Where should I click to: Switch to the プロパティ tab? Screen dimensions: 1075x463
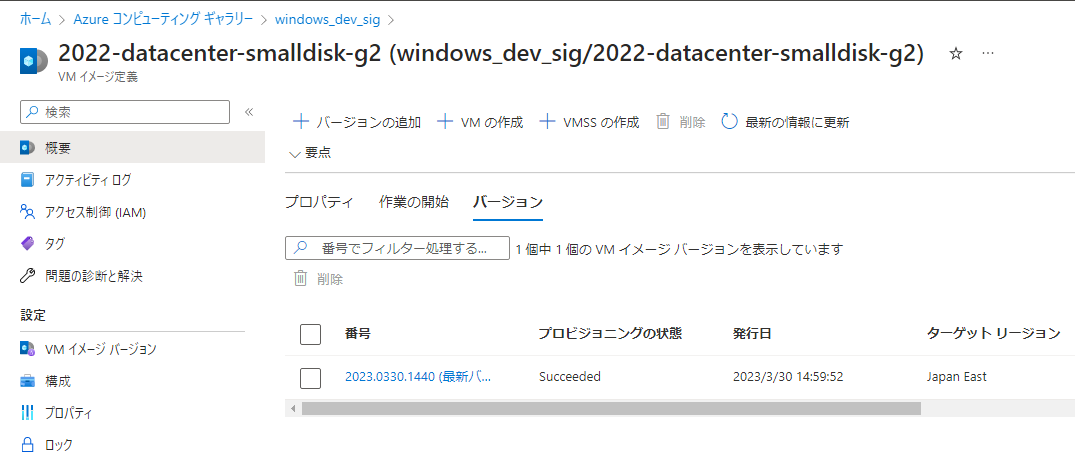pyautogui.click(x=319, y=202)
